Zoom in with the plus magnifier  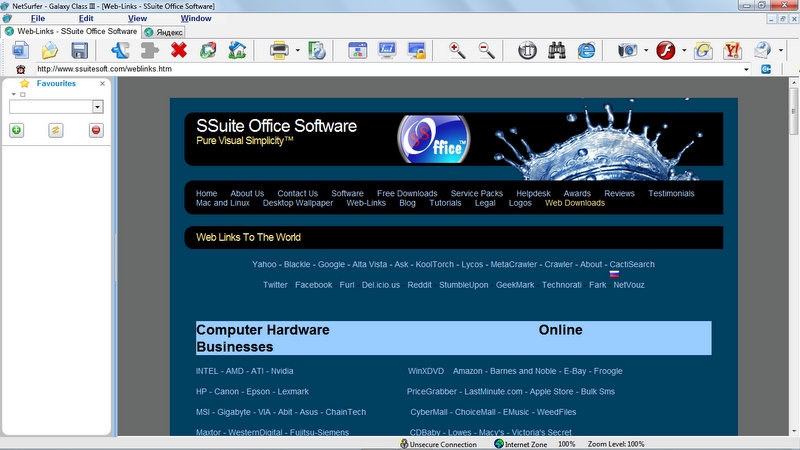tap(457, 51)
